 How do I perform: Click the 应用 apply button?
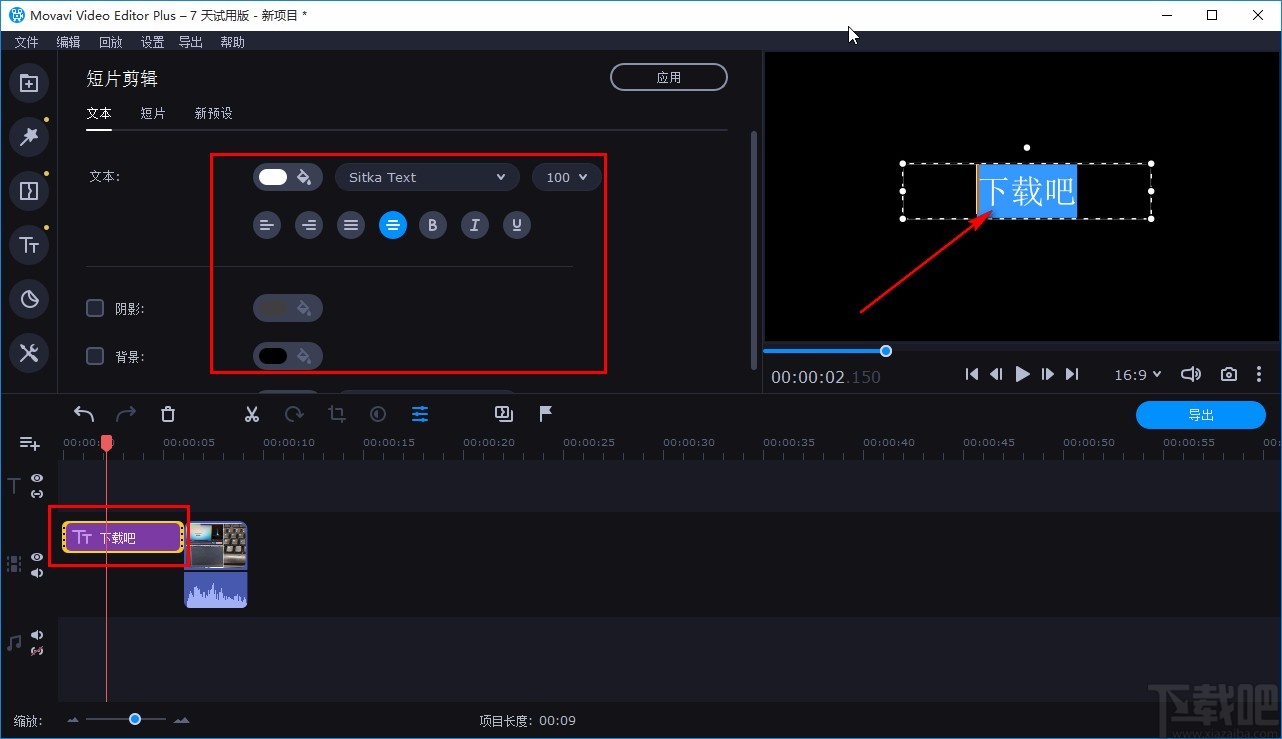click(669, 77)
